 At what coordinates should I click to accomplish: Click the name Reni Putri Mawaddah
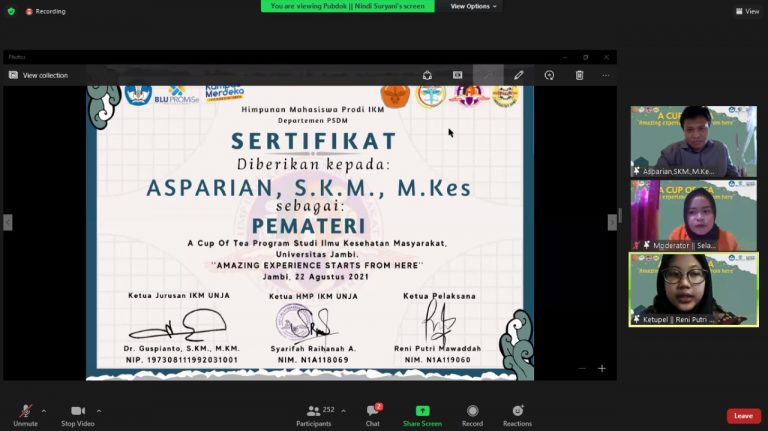coord(438,348)
